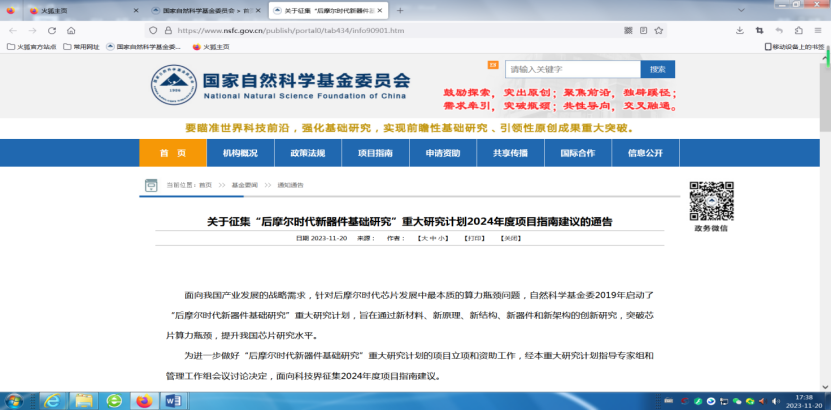The width and height of the screenshot is (831, 411).
Task: Click the blue 搜索 search button
Action: [657, 69]
